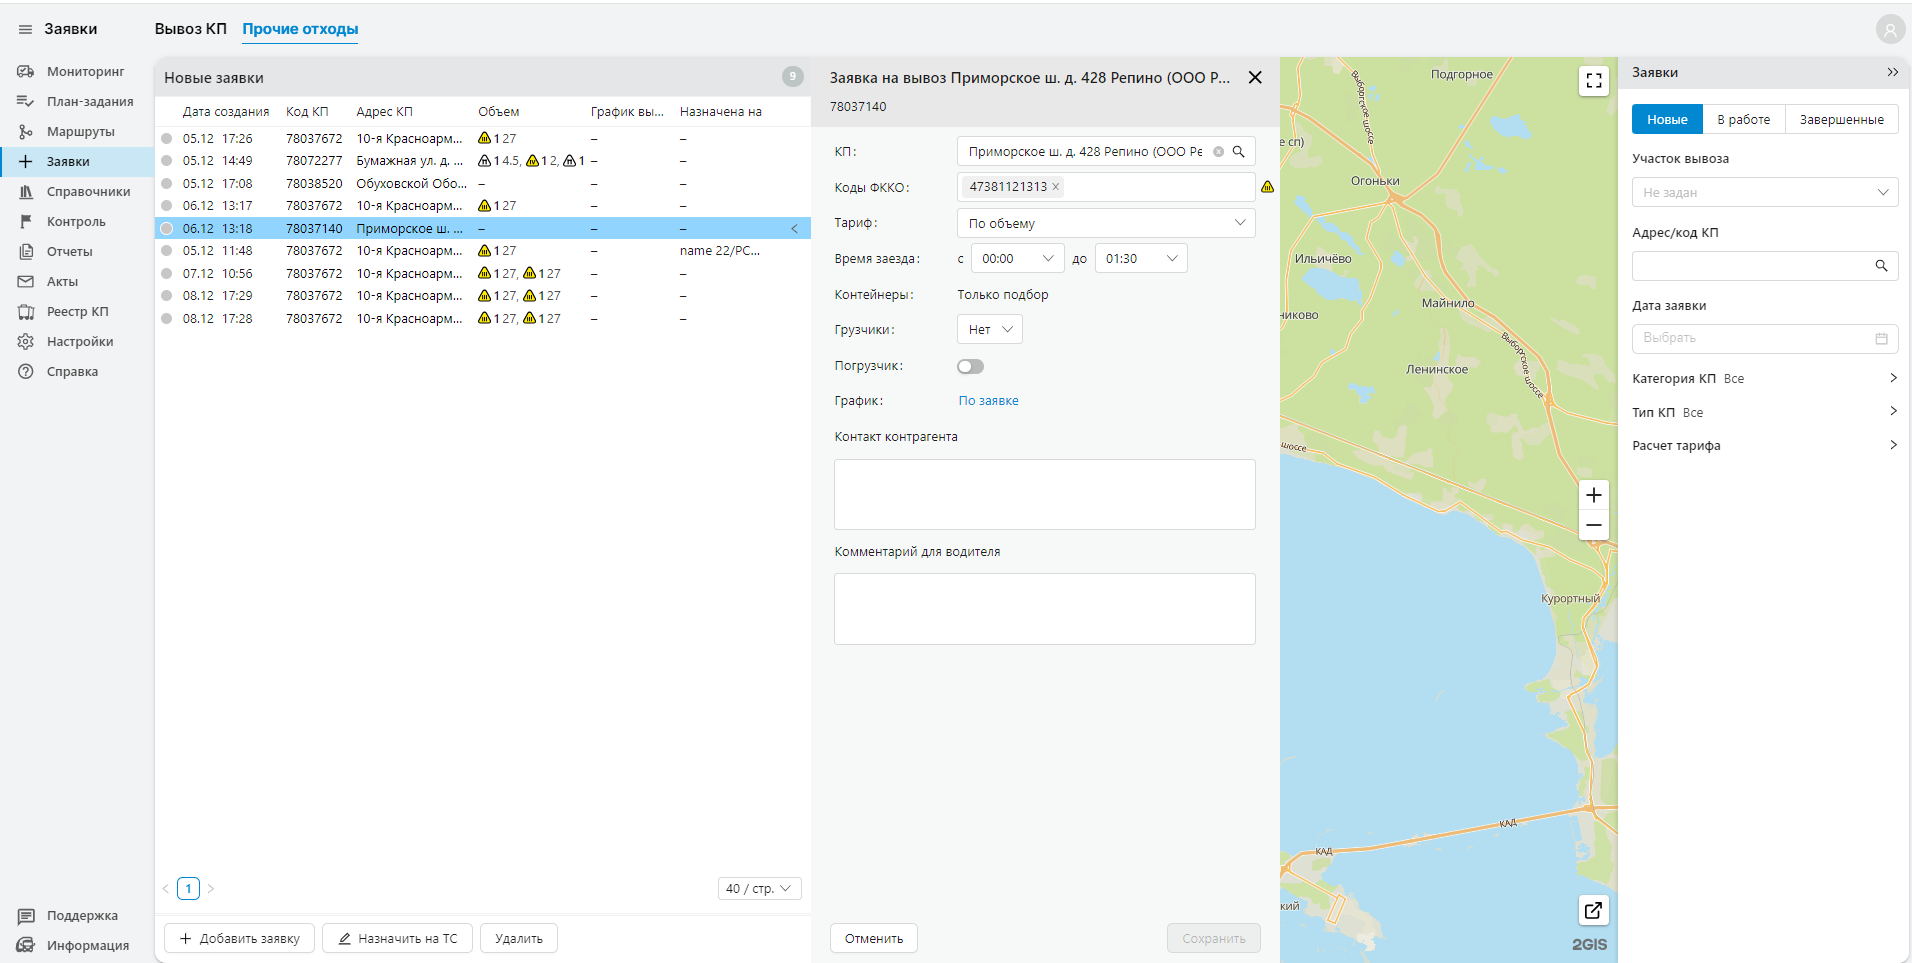Remove ФККО code 47381121313 tag
Viewport: 1912px width, 963px height.
pos(1055,187)
